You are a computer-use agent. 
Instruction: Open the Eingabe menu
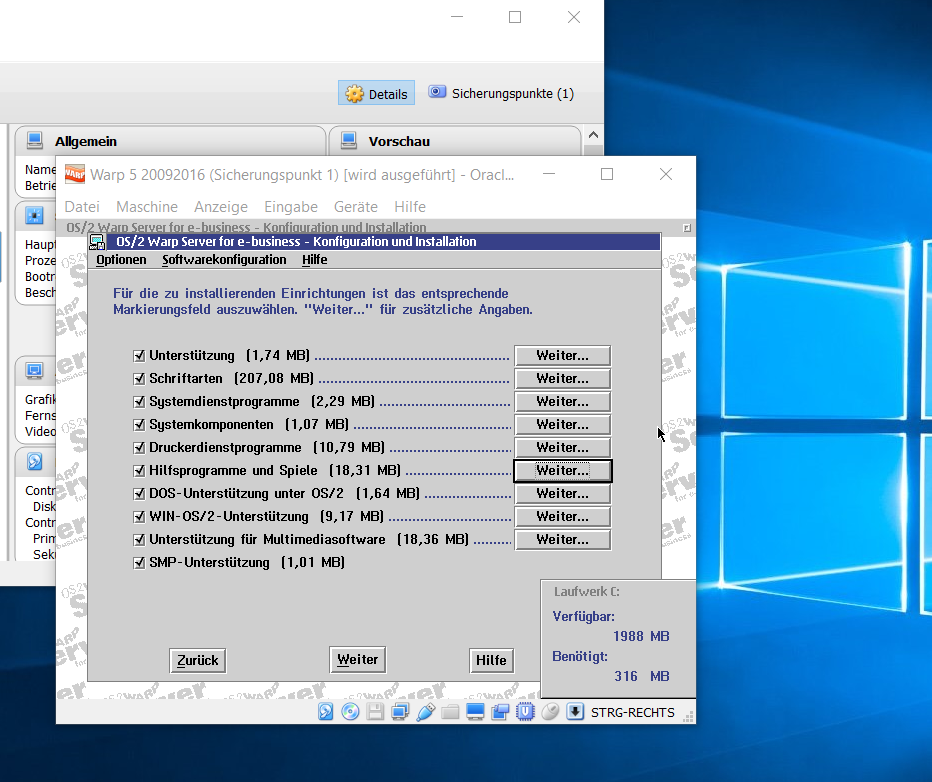[291, 207]
